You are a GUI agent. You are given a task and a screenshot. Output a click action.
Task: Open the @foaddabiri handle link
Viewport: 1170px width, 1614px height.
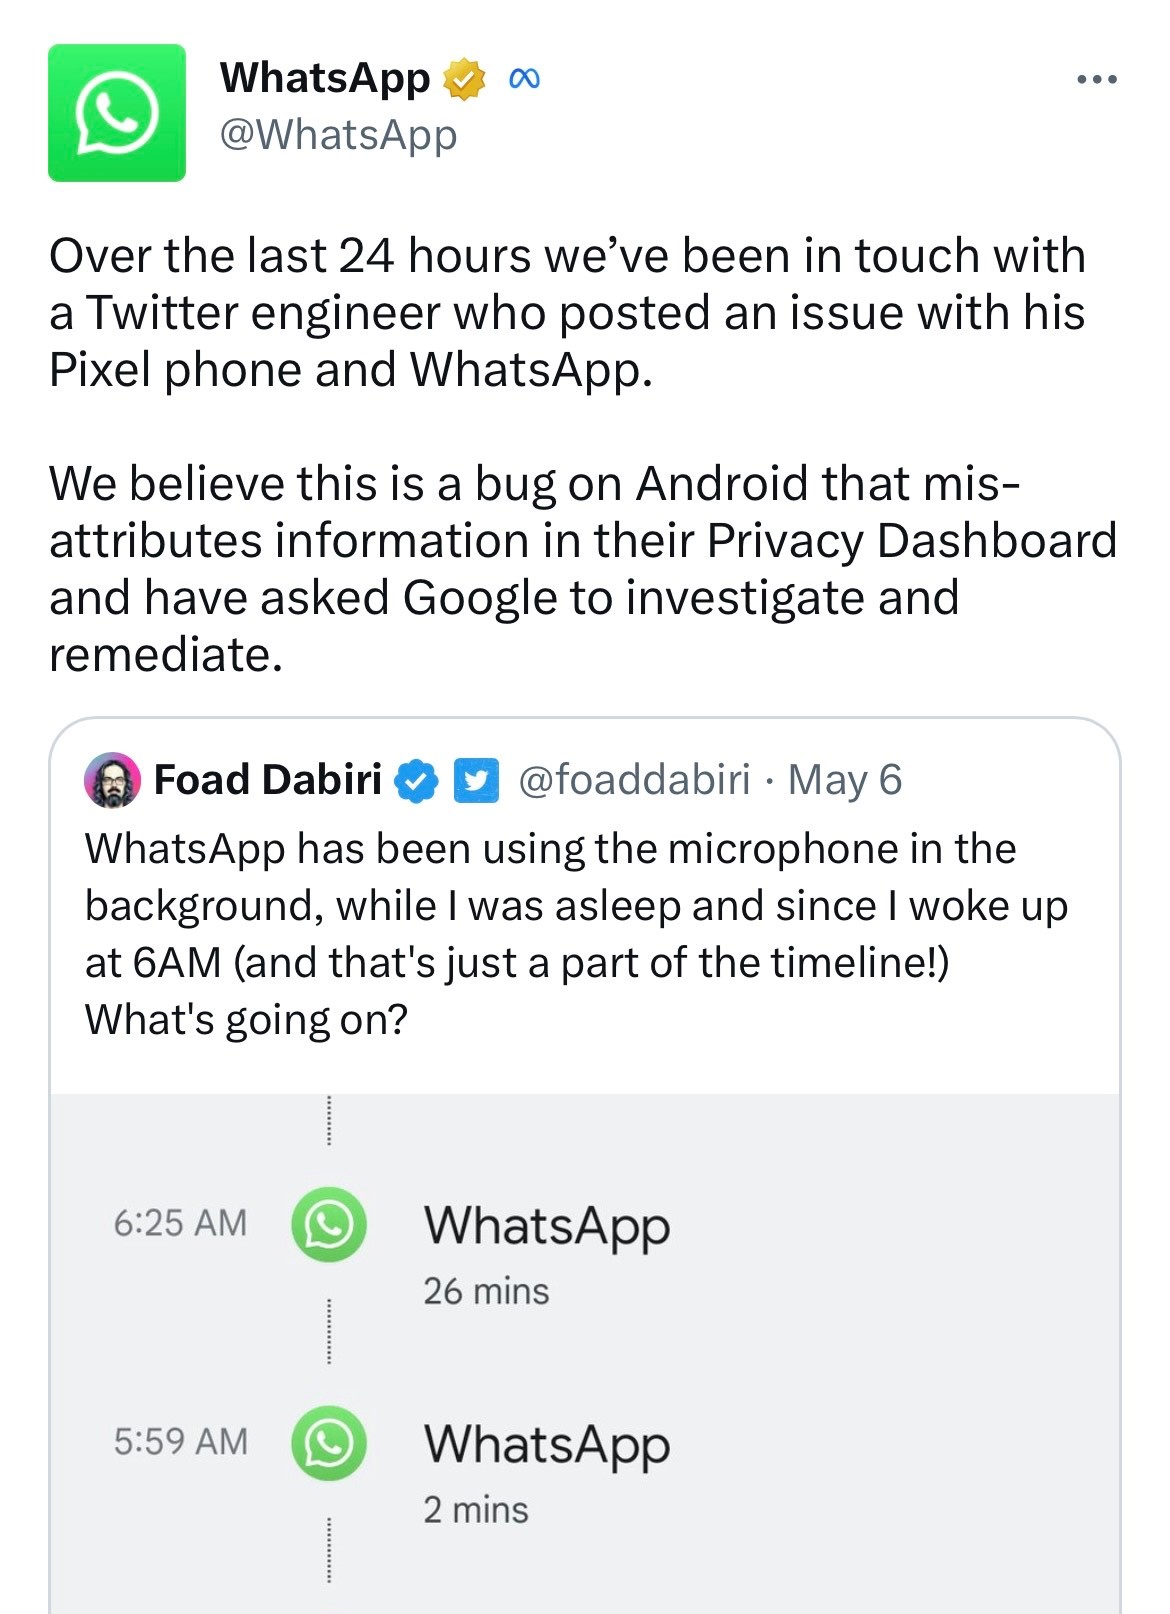[x=634, y=780]
